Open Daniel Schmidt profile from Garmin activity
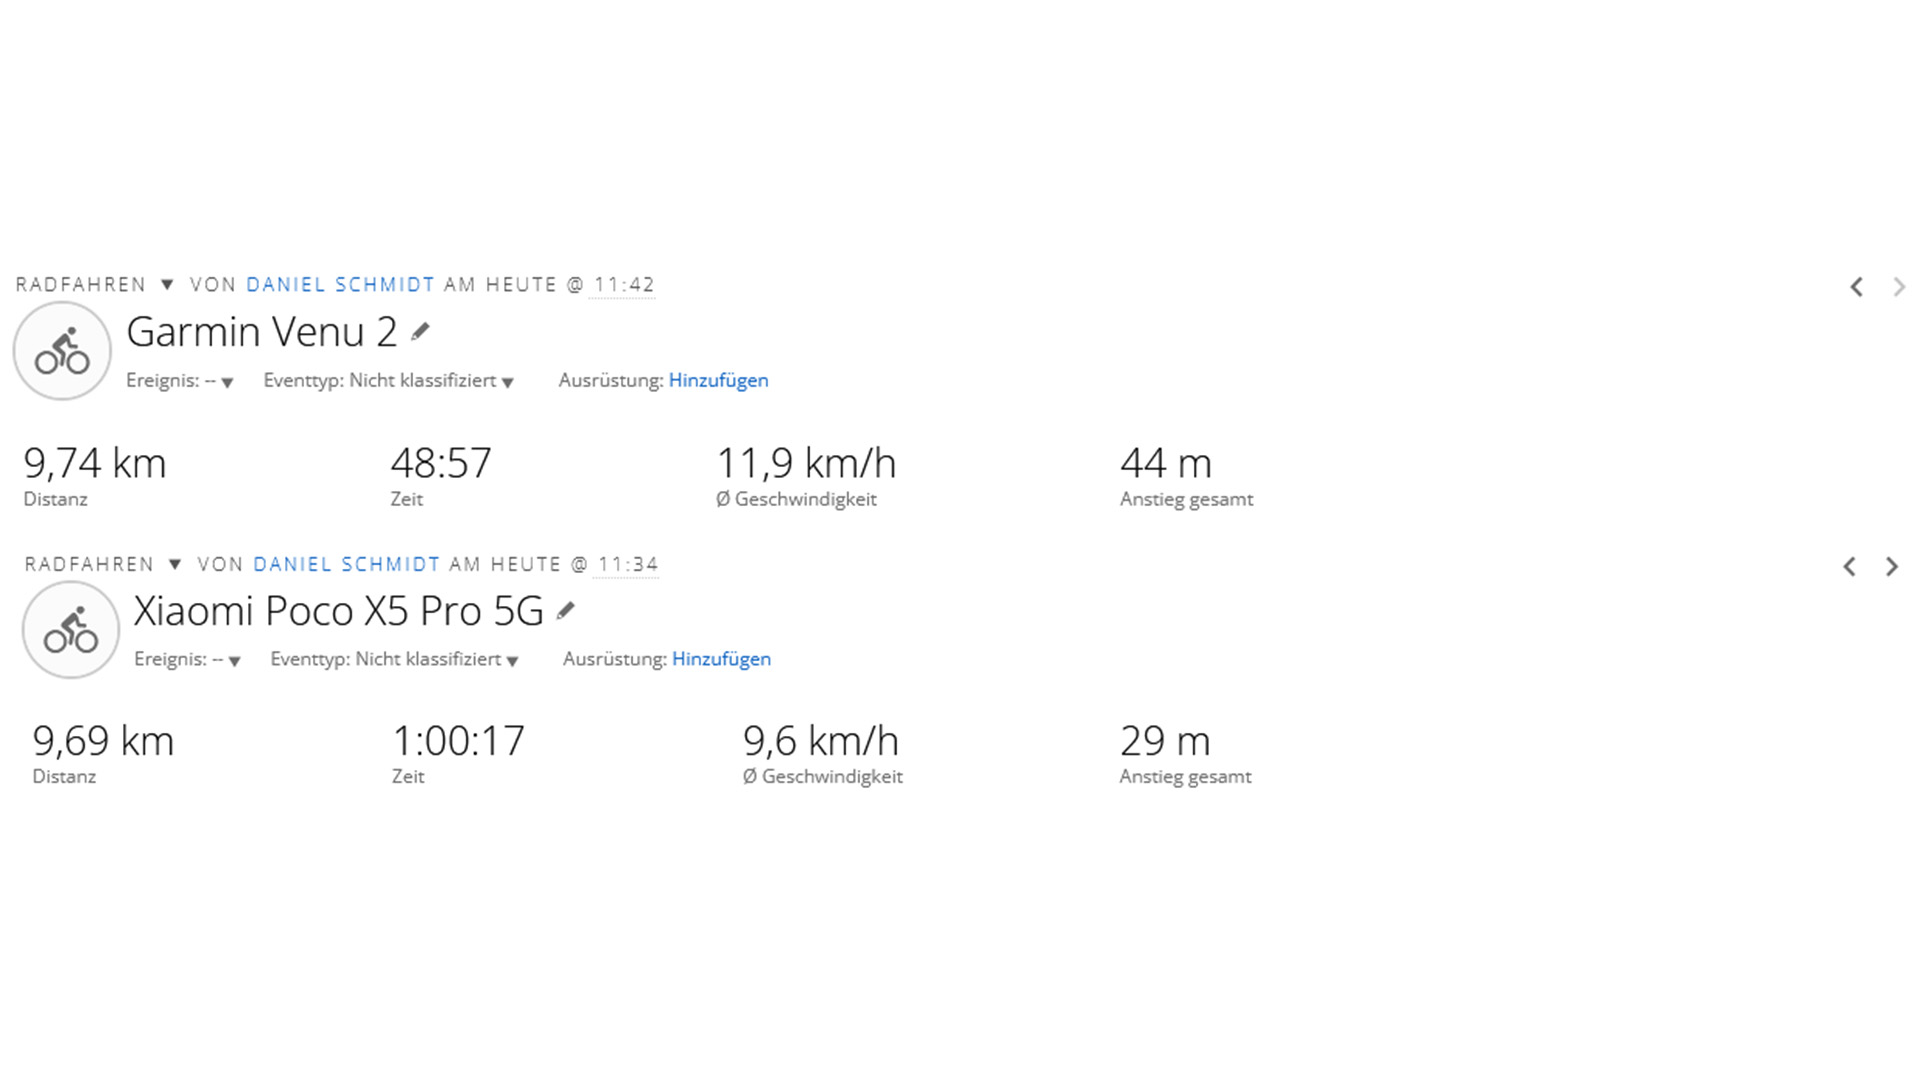Screen dimensions: 1920x1080 pyautogui.click(x=340, y=285)
